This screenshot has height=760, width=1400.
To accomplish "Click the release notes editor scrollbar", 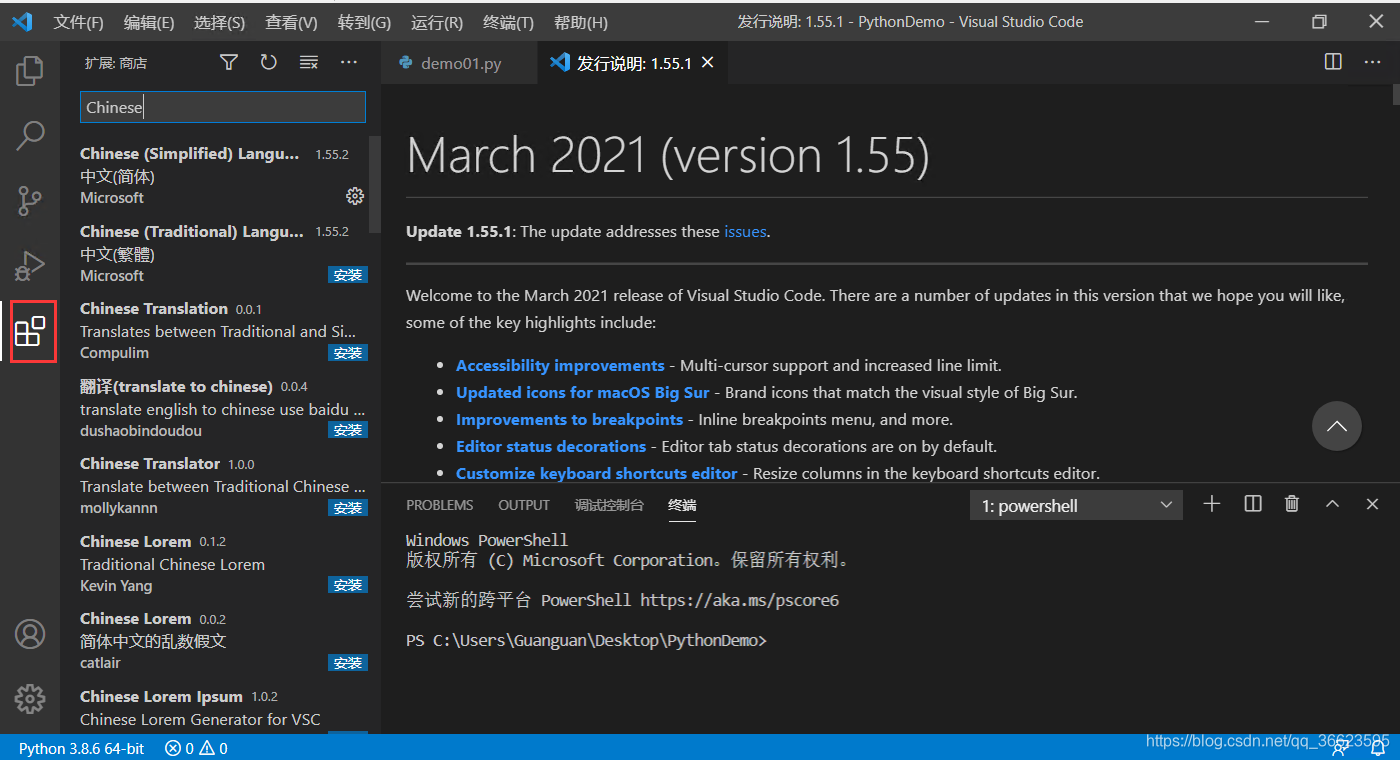I will pos(1396,95).
